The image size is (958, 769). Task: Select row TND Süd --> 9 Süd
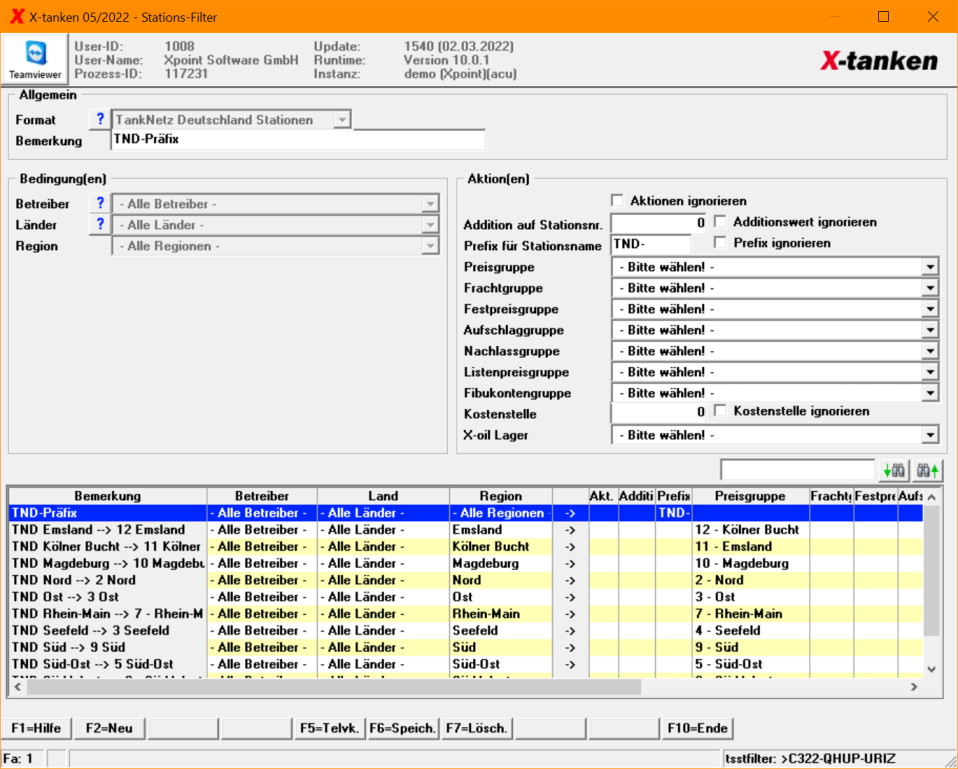tap(466, 647)
